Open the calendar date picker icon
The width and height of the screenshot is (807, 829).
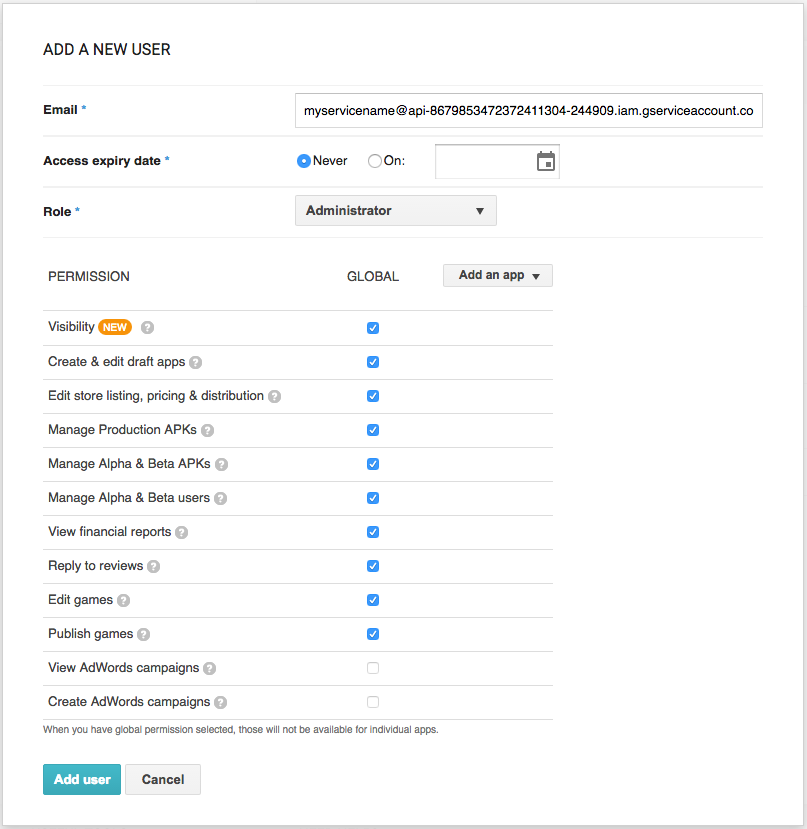545,161
